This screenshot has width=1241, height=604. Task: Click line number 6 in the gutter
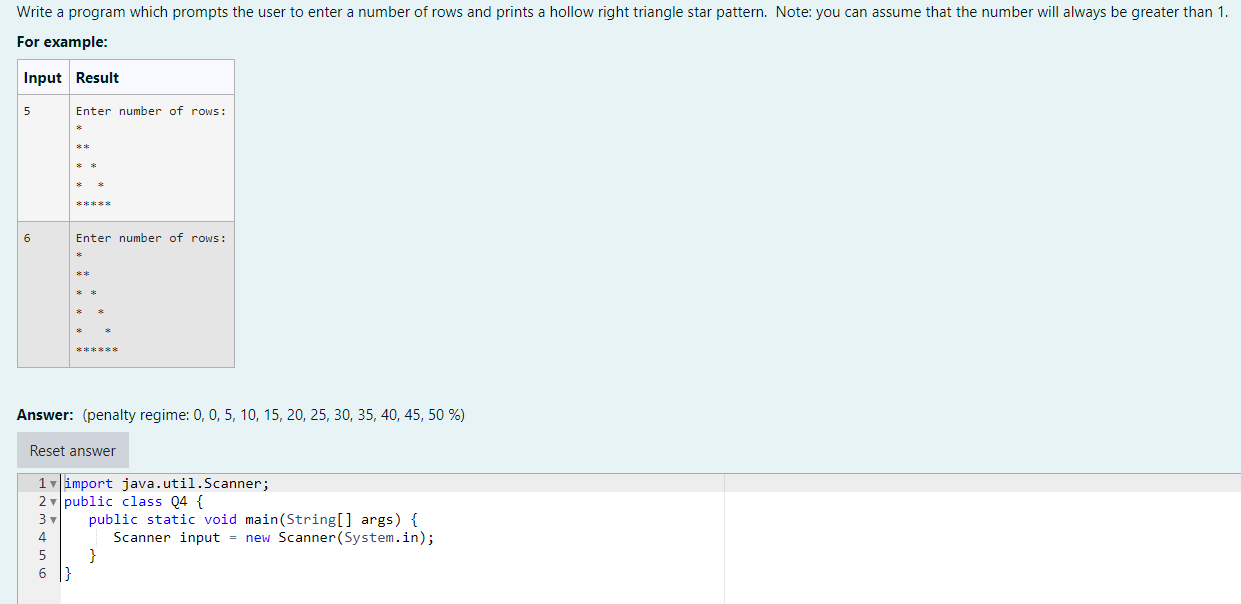click(x=42, y=572)
